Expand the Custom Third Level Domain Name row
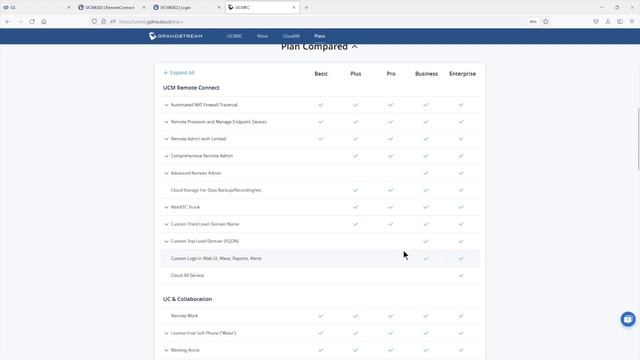 pyautogui.click(x=166, y=224)
